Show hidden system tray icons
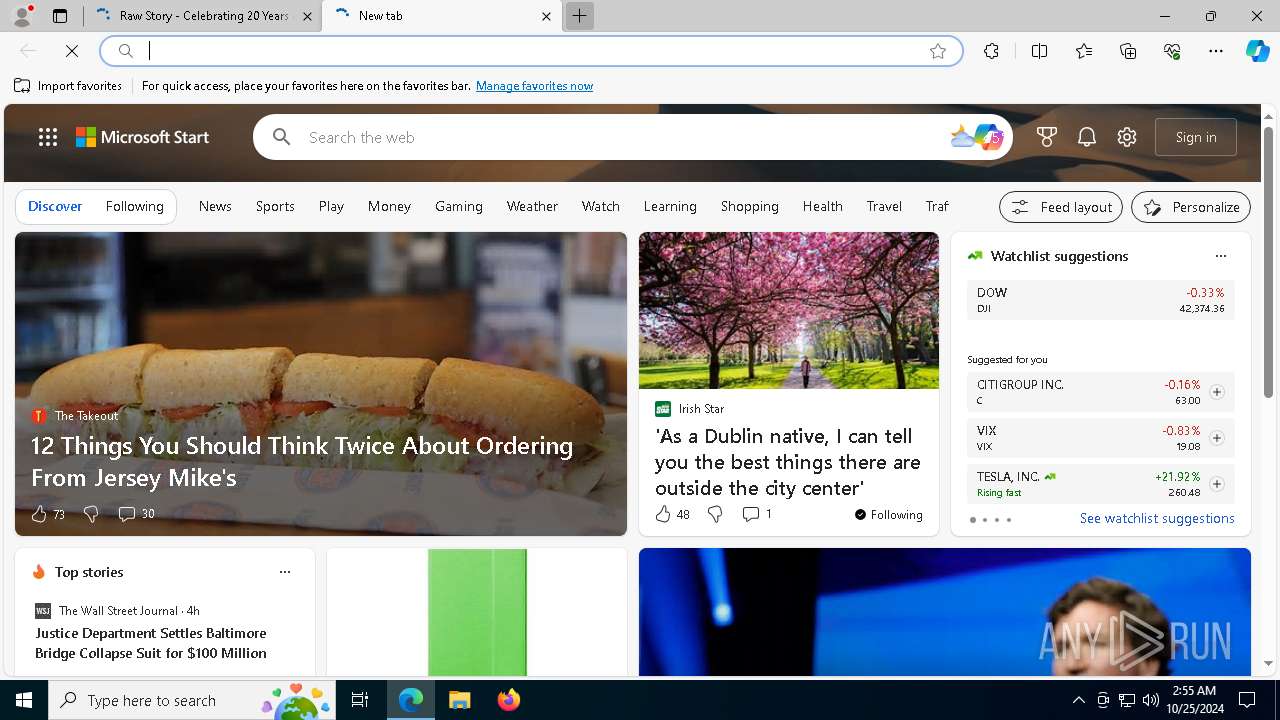The height and width of the screenshot is (720, 1280). (1078, 700)
